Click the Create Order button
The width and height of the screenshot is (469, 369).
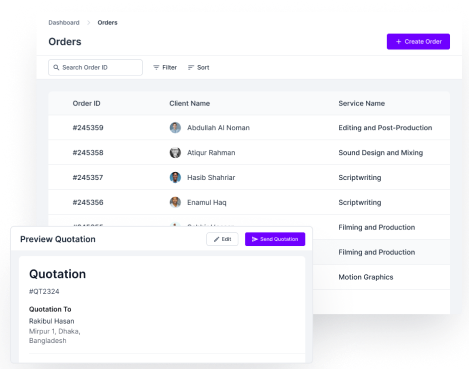click(x=418, y=42)
